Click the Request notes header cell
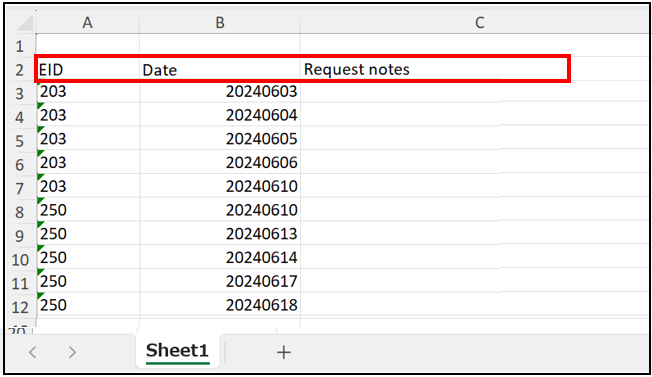The image size is (652, 377). [x=474, y=69]
